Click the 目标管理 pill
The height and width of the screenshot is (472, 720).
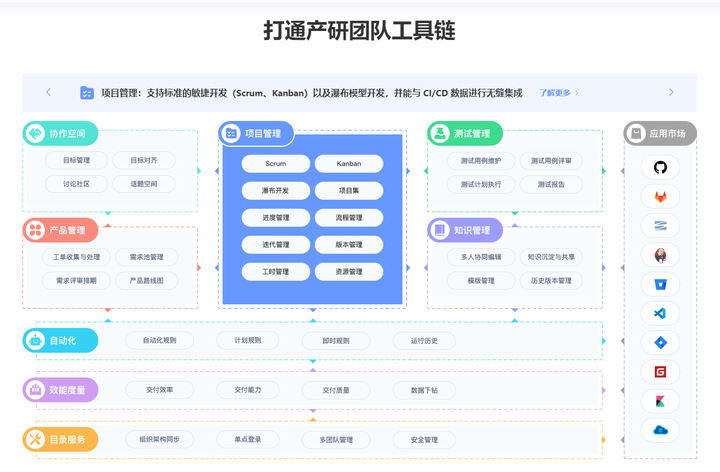click(x=76, y=160)
